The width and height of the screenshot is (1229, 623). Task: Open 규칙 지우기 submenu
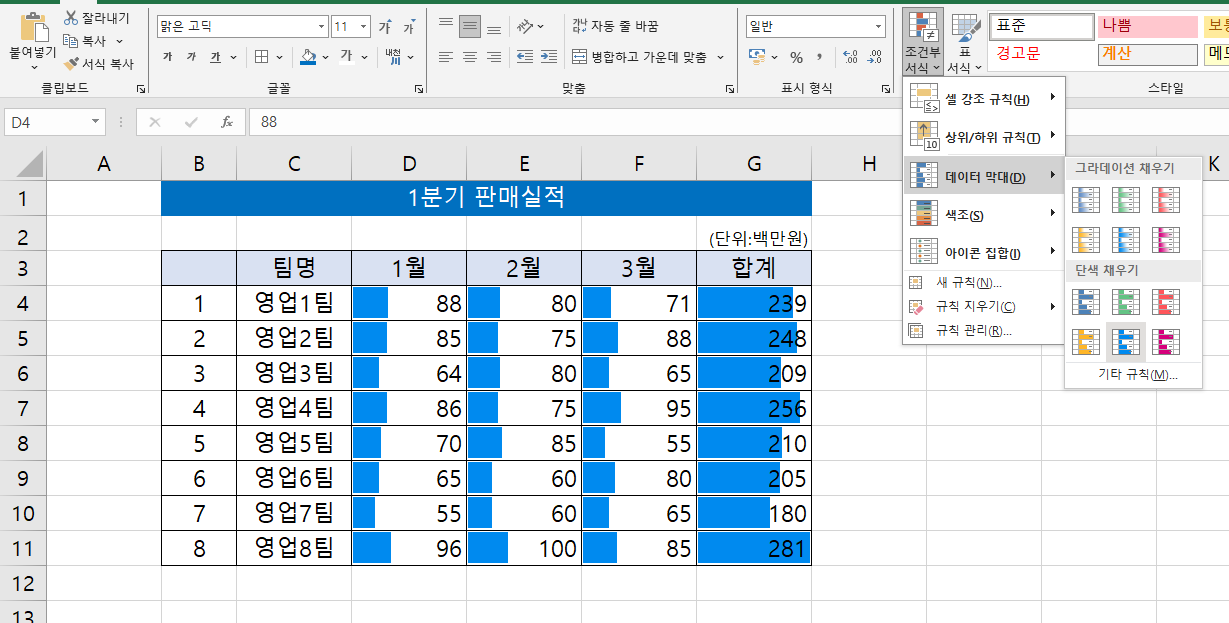click(984, 306)
